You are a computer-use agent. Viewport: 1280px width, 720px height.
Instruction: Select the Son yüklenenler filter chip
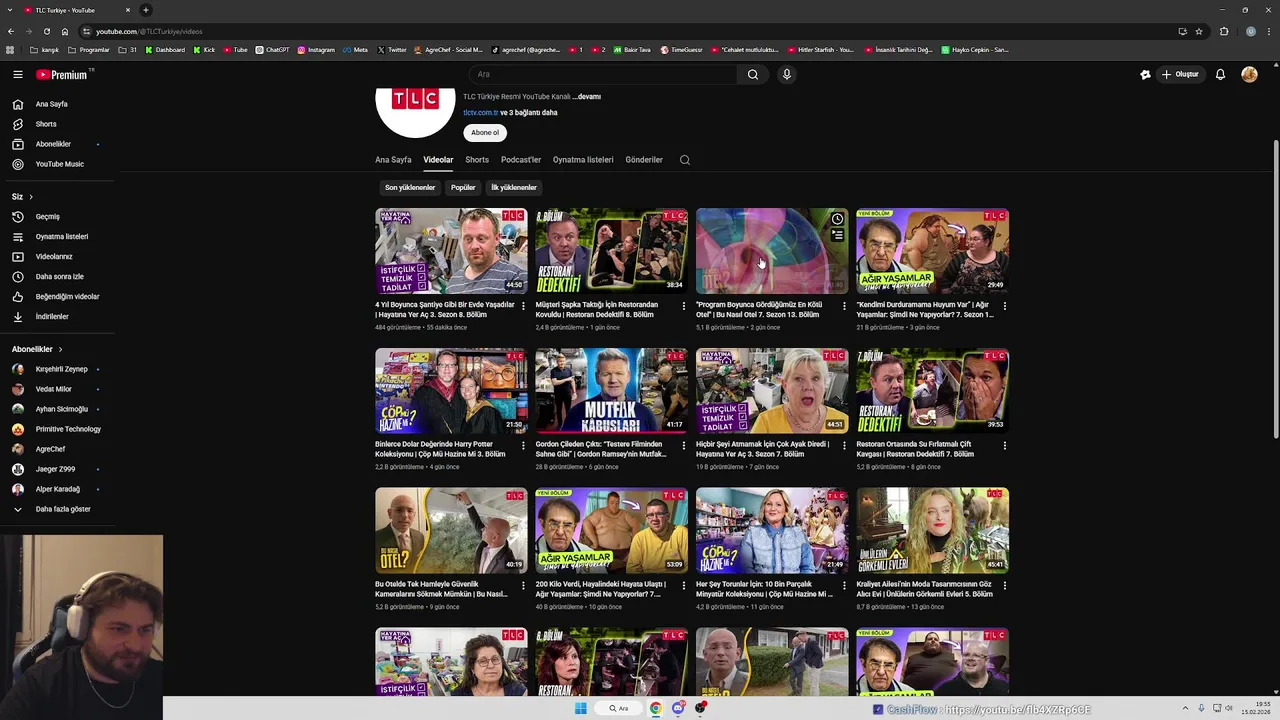click(410, 187)
